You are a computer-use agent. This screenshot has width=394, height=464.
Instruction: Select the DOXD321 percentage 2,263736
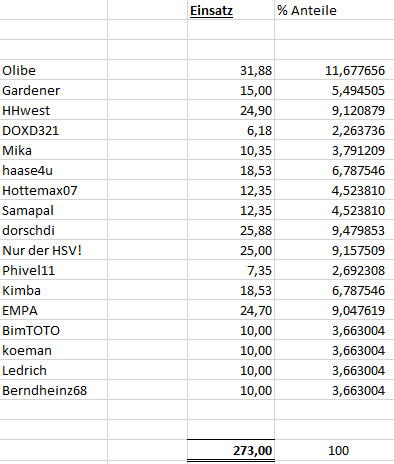pyautogui.click(x=334, y=130)
